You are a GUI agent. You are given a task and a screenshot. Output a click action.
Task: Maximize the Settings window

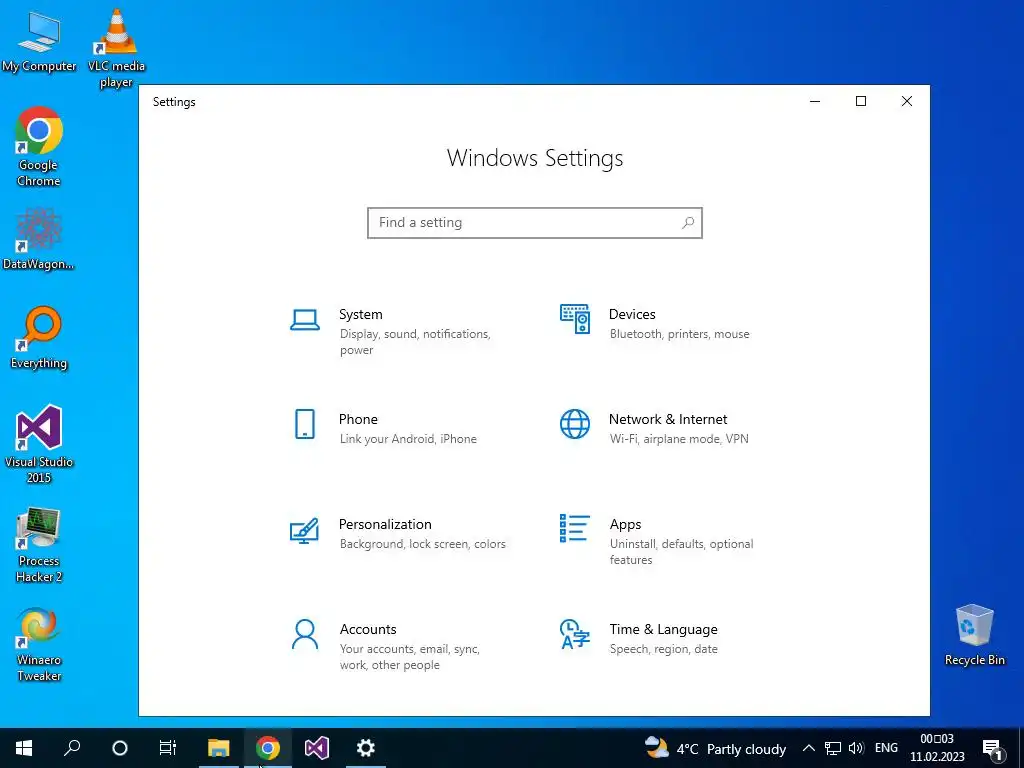861,101
